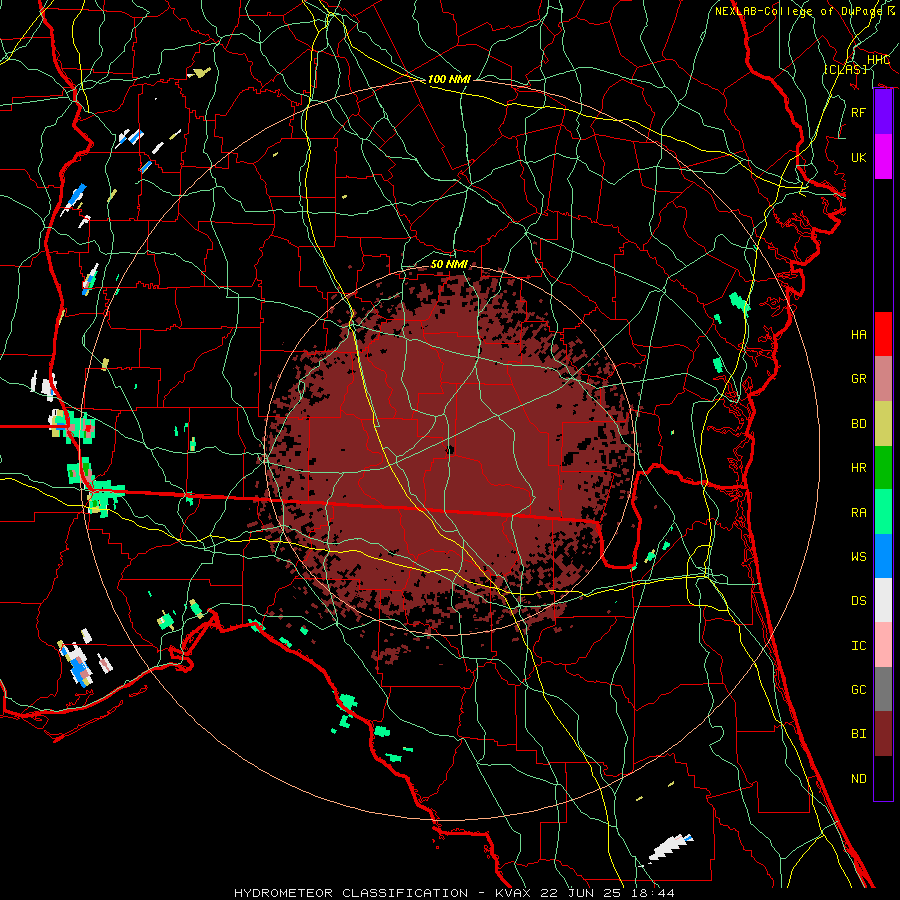Click the magenta UK legend color swatch

click(x=883, y=157)
